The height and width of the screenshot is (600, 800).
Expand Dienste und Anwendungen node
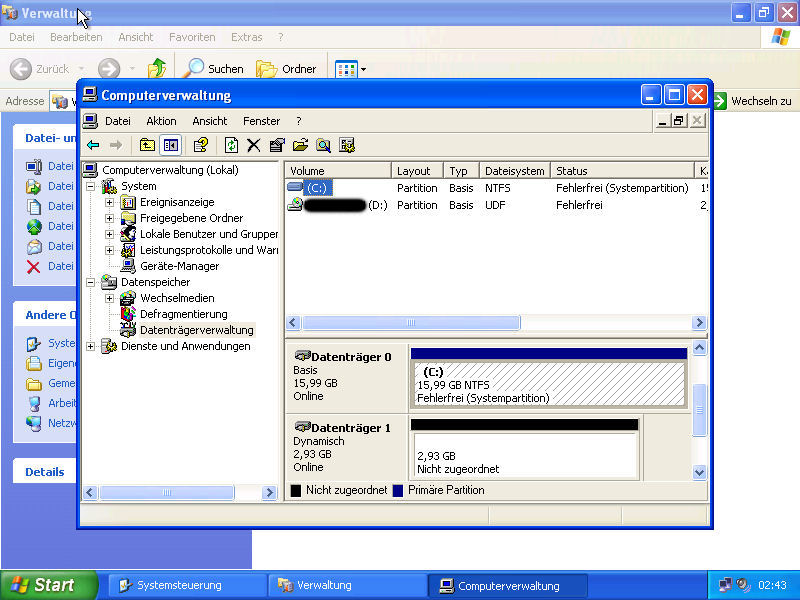[x=90, y=346]
